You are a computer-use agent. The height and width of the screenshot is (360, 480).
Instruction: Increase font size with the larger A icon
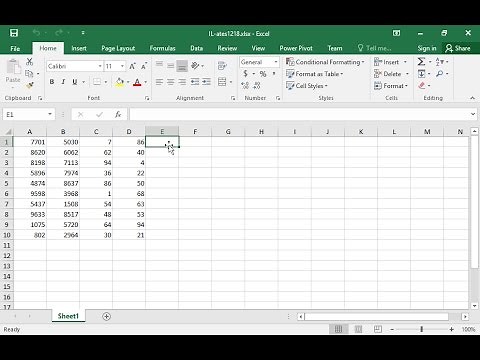click(132, 66)
